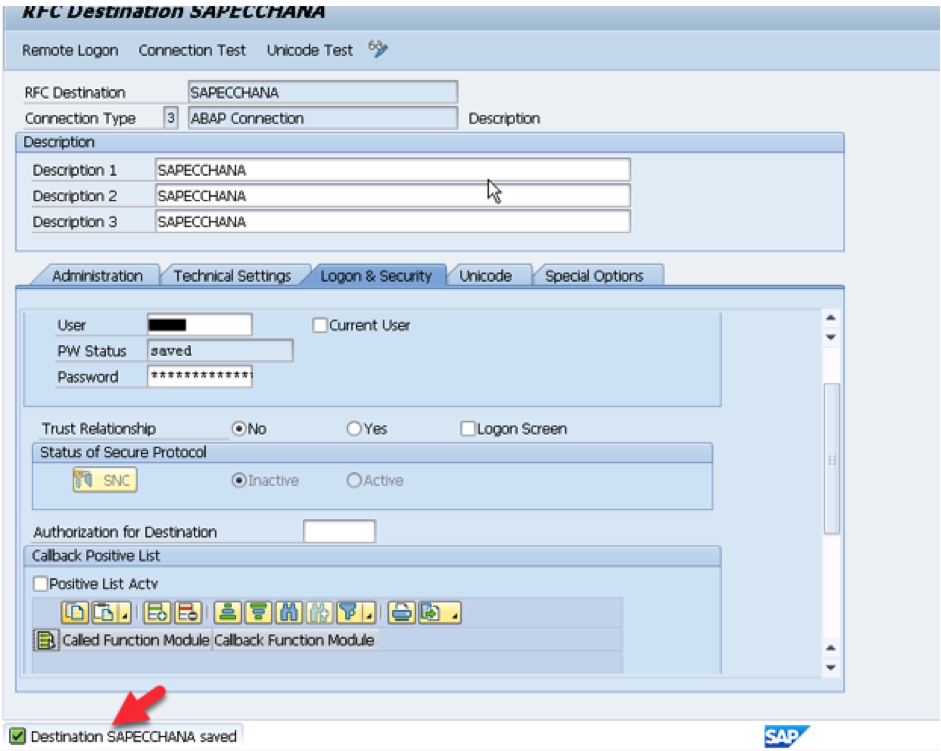Click the Delete Row icon in callback toolbar

[188, 612]
